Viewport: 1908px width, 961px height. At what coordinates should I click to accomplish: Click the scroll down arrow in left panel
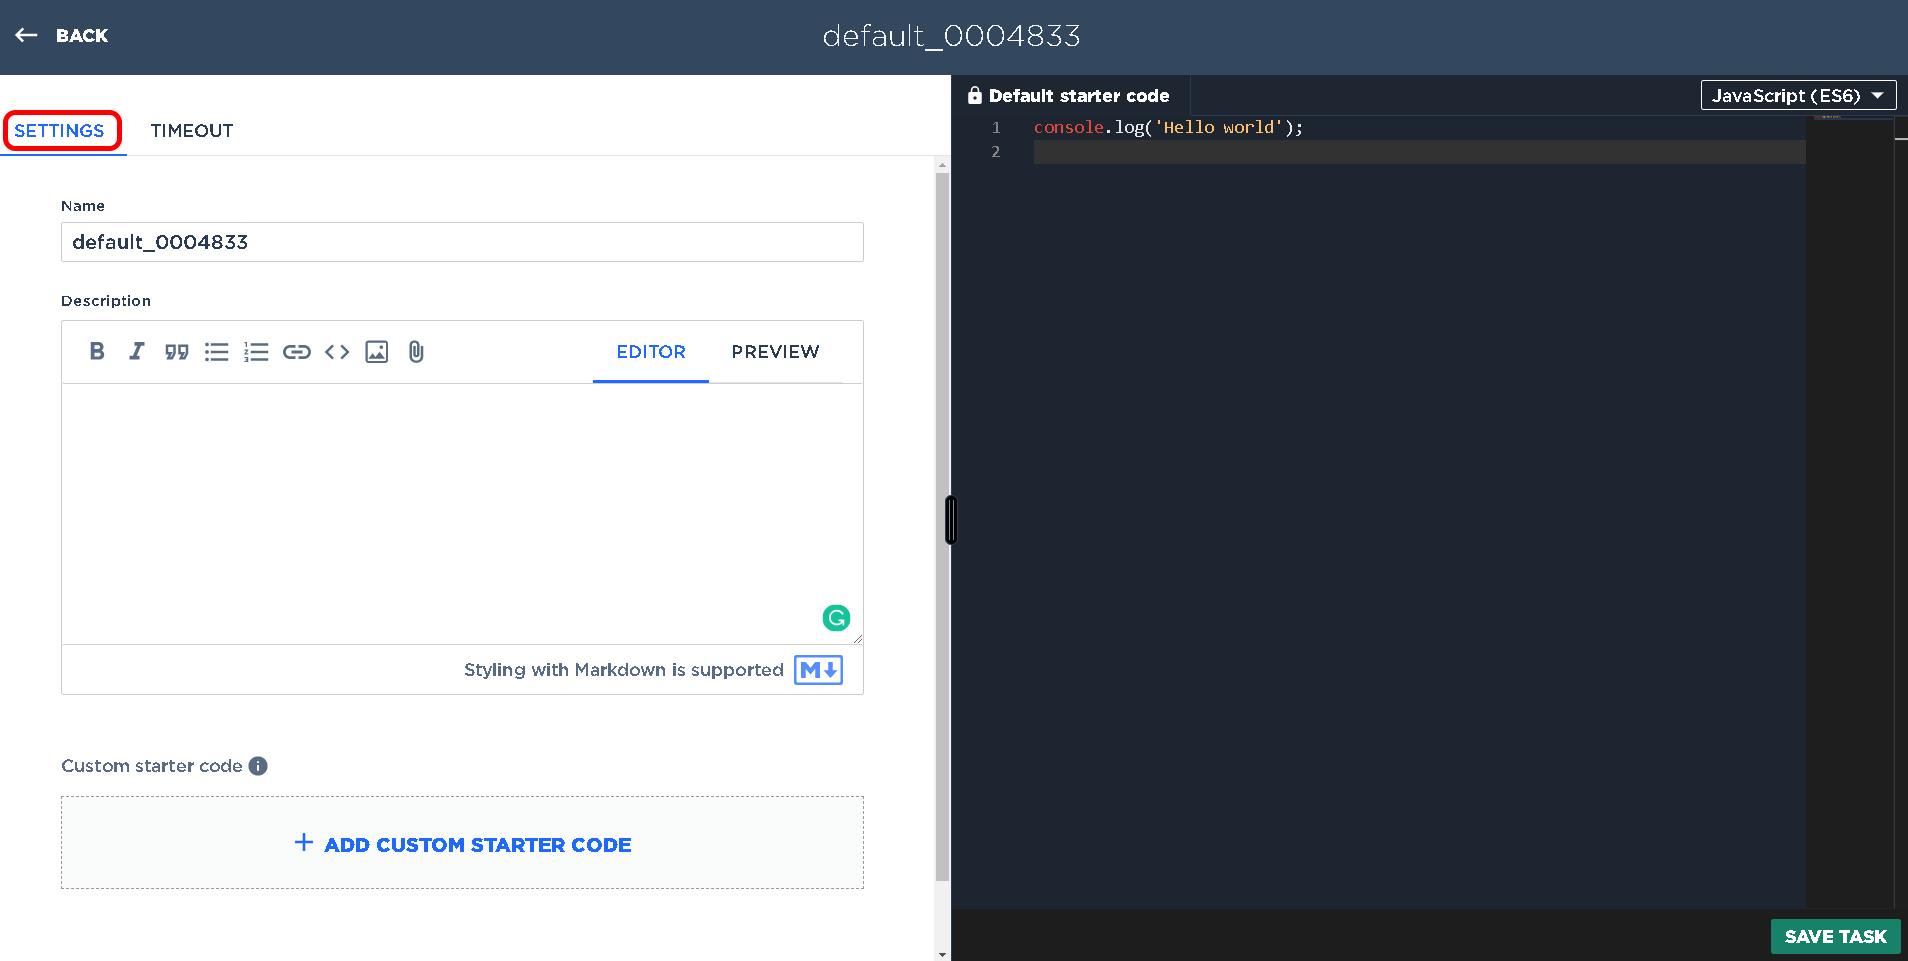point(942,954)
